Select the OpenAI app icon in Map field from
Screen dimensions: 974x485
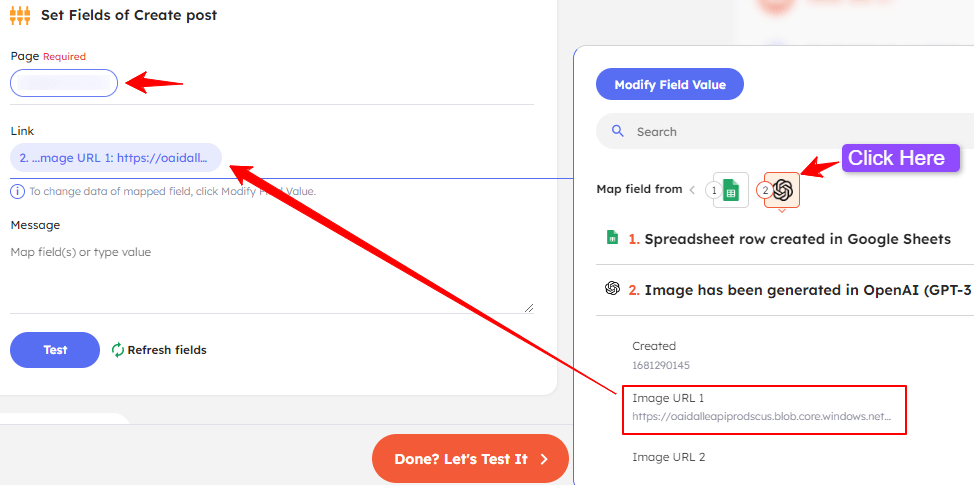pyautogui.click(x=782, y=190)
